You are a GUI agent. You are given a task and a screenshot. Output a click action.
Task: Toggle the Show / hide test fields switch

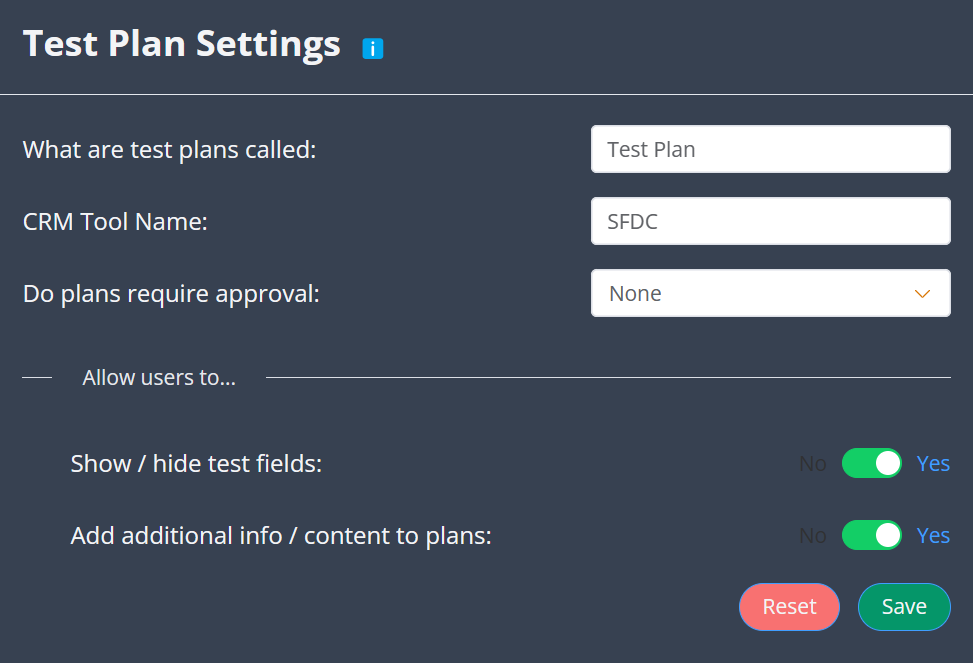[872, 464]
